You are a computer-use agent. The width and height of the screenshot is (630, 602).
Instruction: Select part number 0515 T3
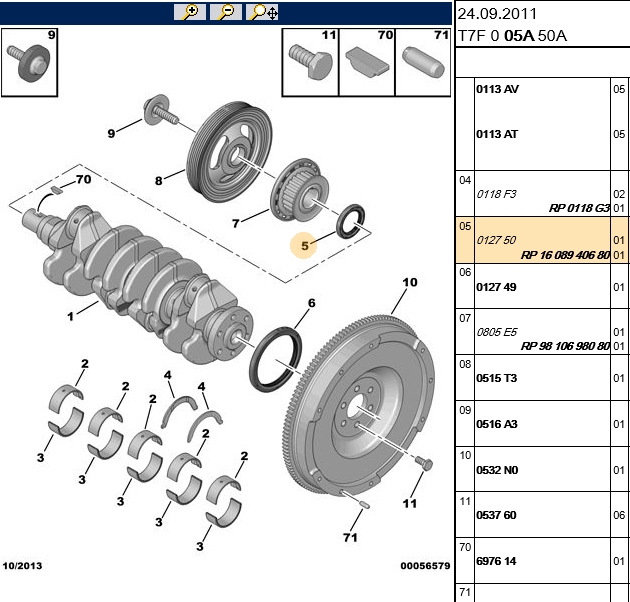[x=497, y=378]
